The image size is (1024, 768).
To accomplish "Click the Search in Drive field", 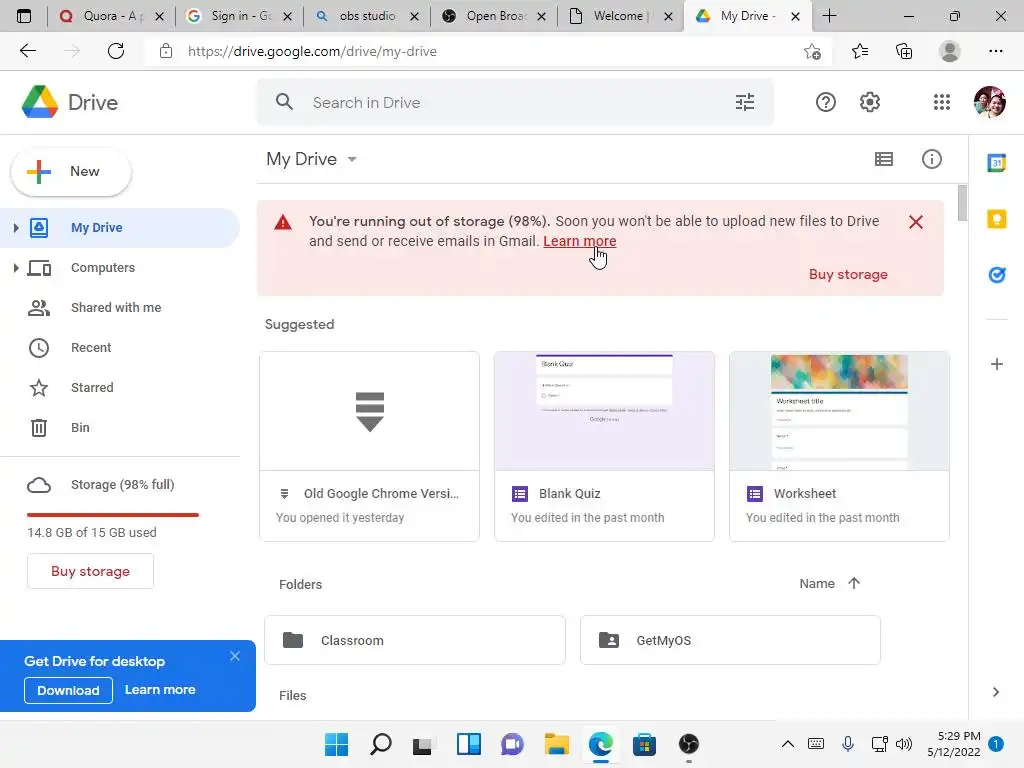I will pos(515,102).
